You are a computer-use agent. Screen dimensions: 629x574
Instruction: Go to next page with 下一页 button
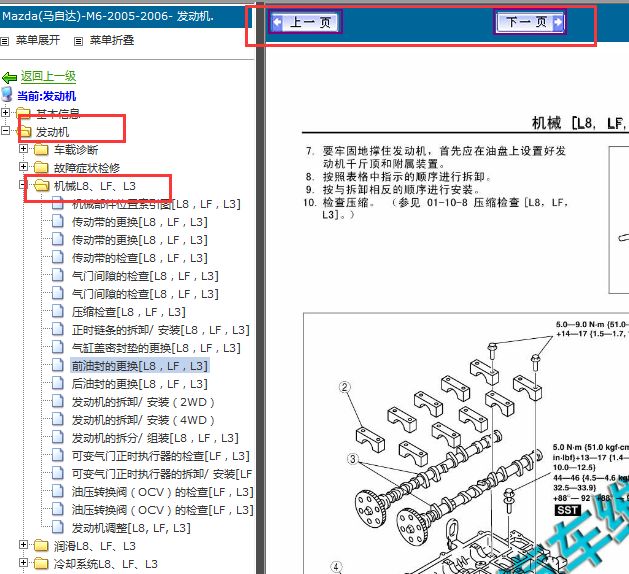pos(530,22)
